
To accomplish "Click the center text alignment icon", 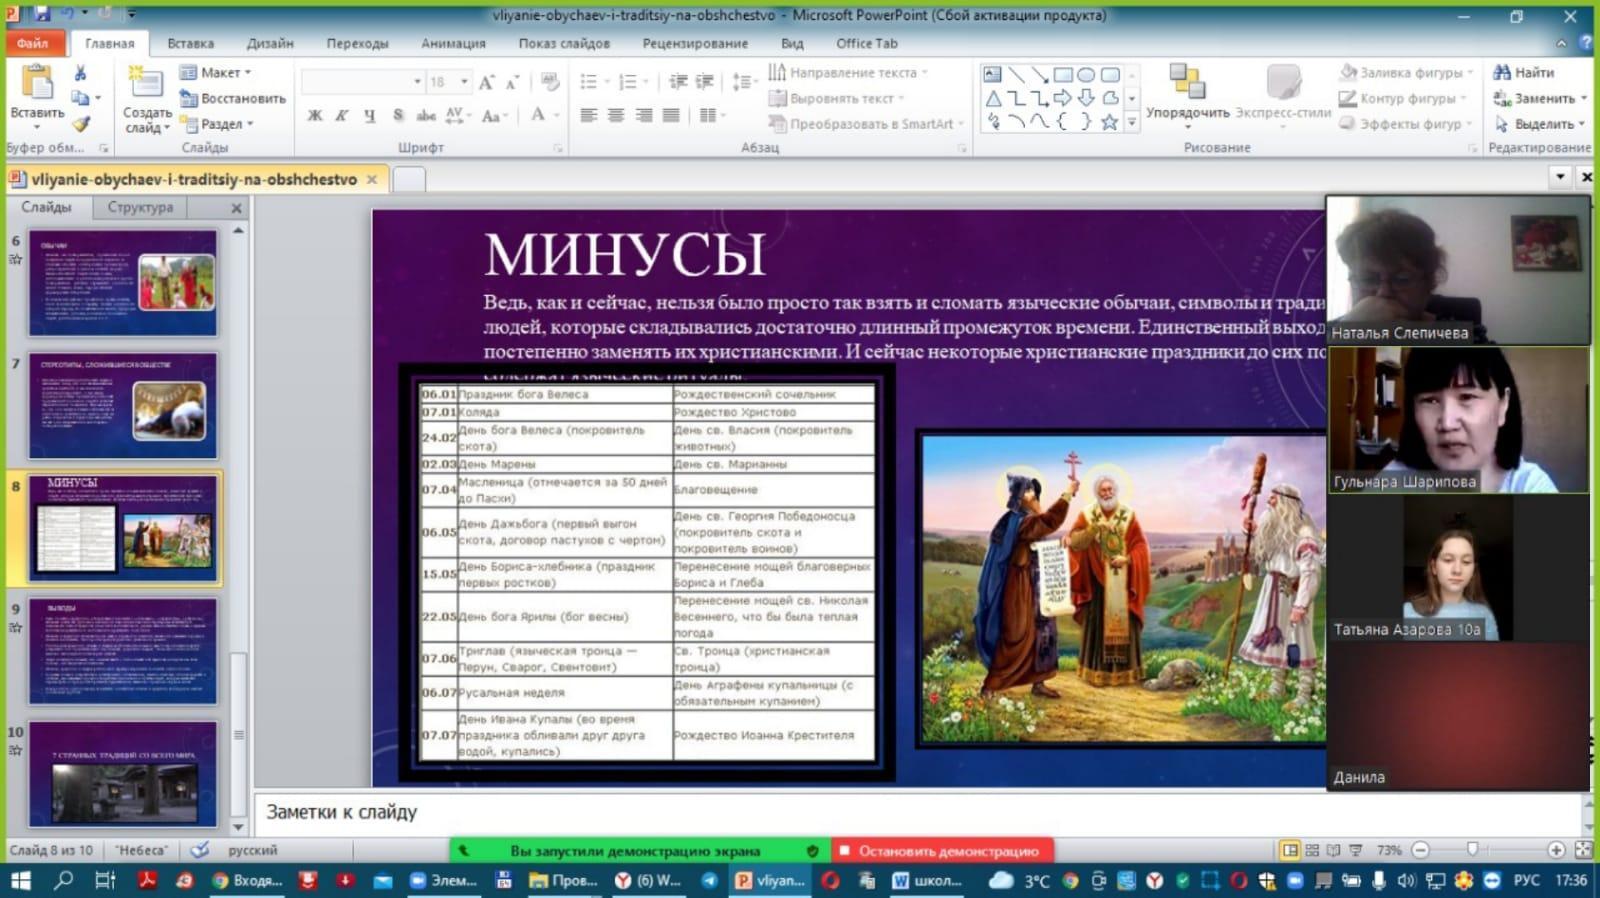I will [x=616, y=115].
